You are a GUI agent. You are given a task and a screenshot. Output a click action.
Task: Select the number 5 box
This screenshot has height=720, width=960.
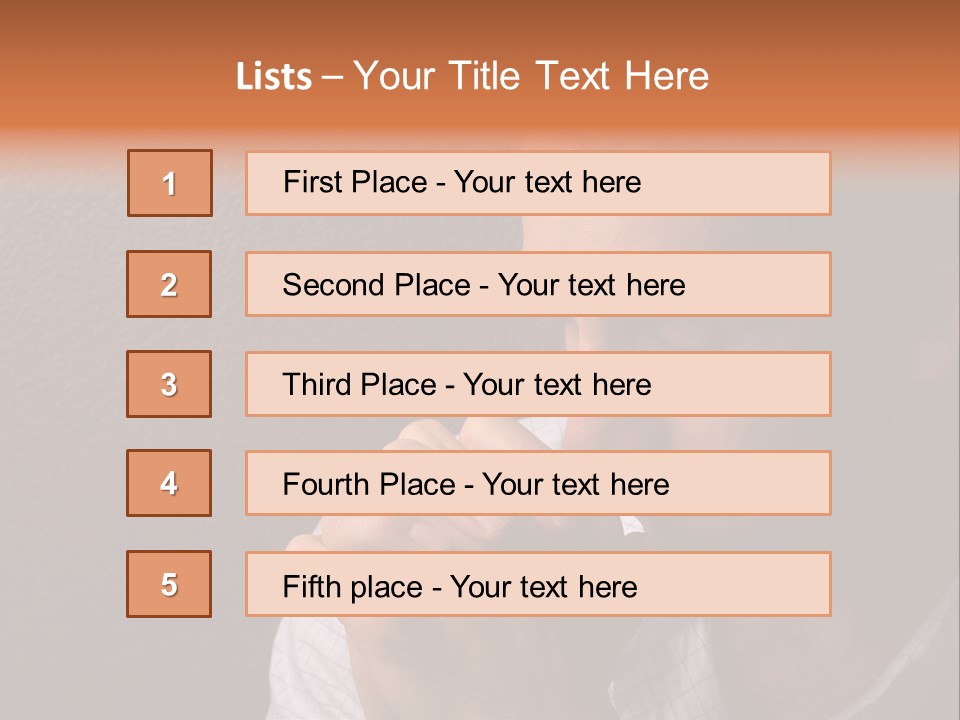pos(169,584)
